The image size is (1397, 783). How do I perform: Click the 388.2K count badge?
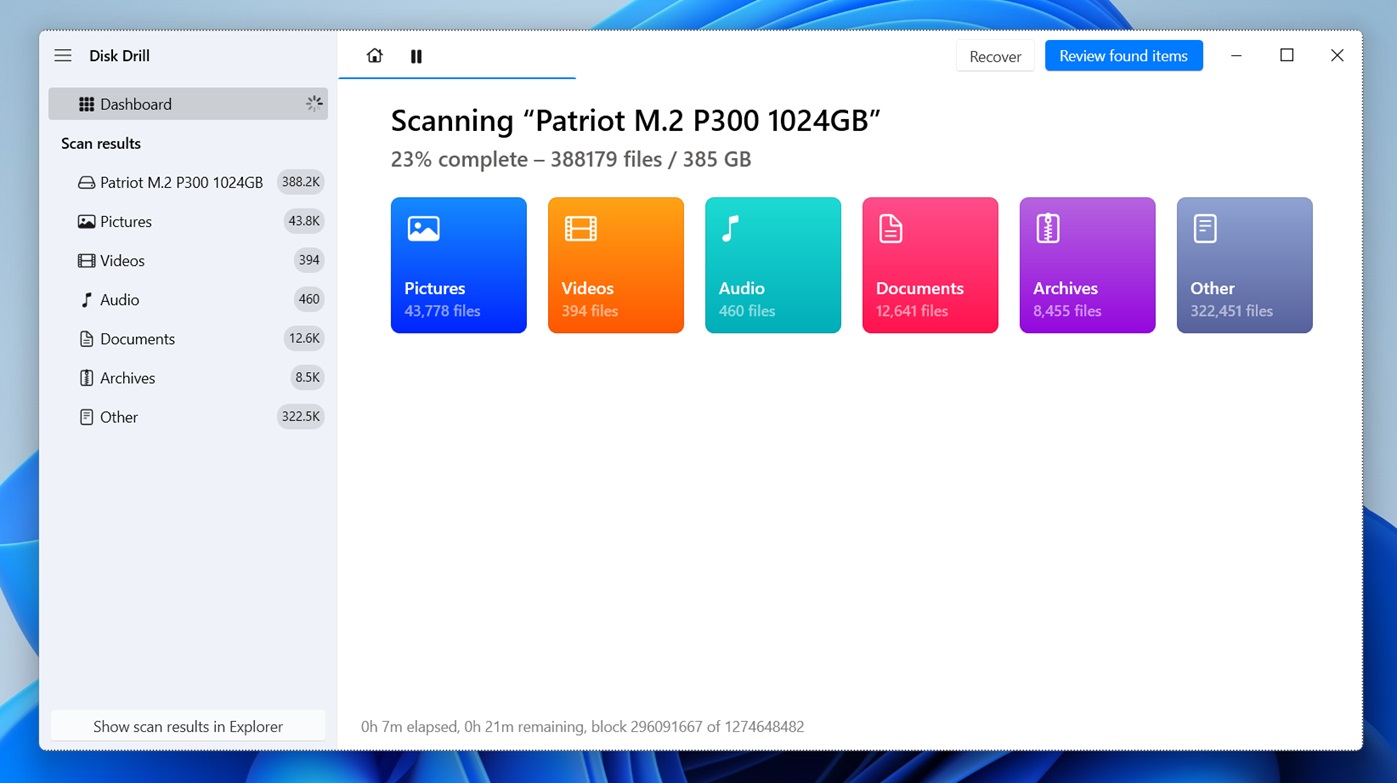(300, 182)
